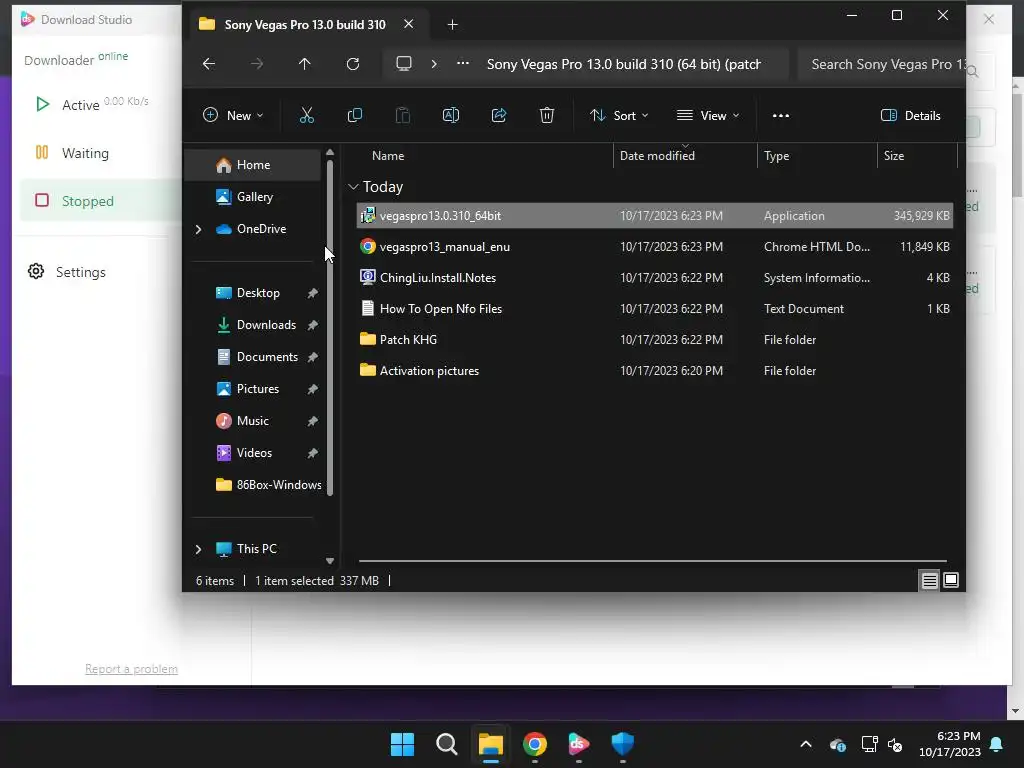Click the This PC monitor breadcrumb icon
Viewport: 1024px width, 768px height.
404,64
